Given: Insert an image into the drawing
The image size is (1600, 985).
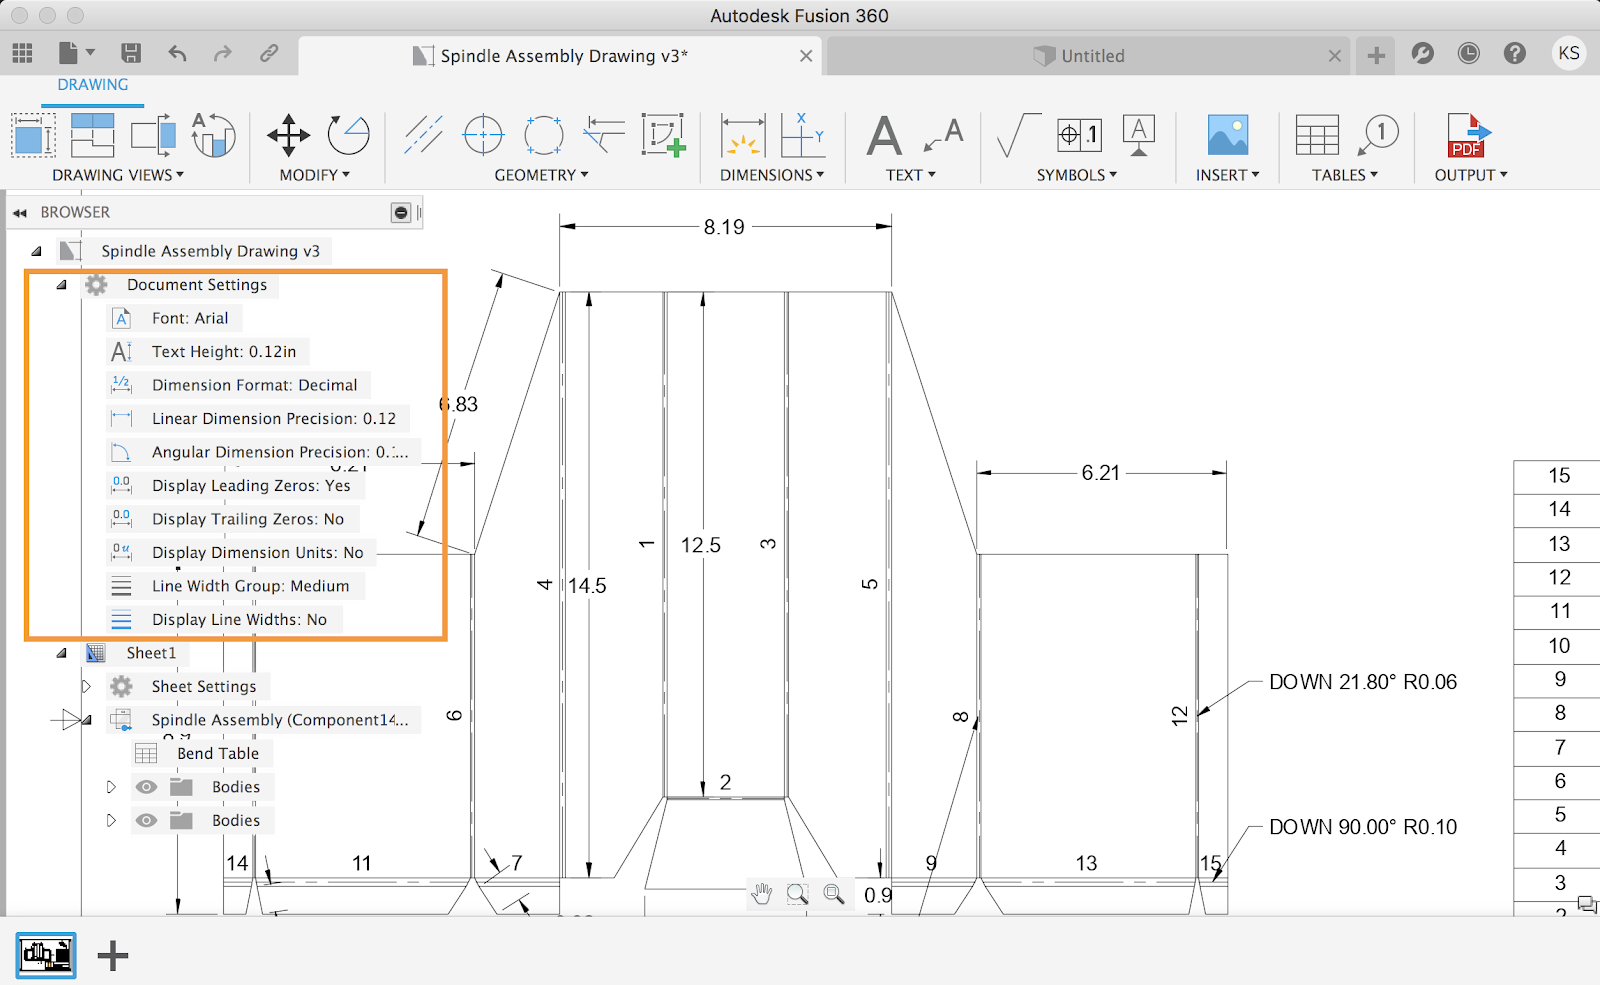Looking at the screenshot, I should pos(1226,133).
